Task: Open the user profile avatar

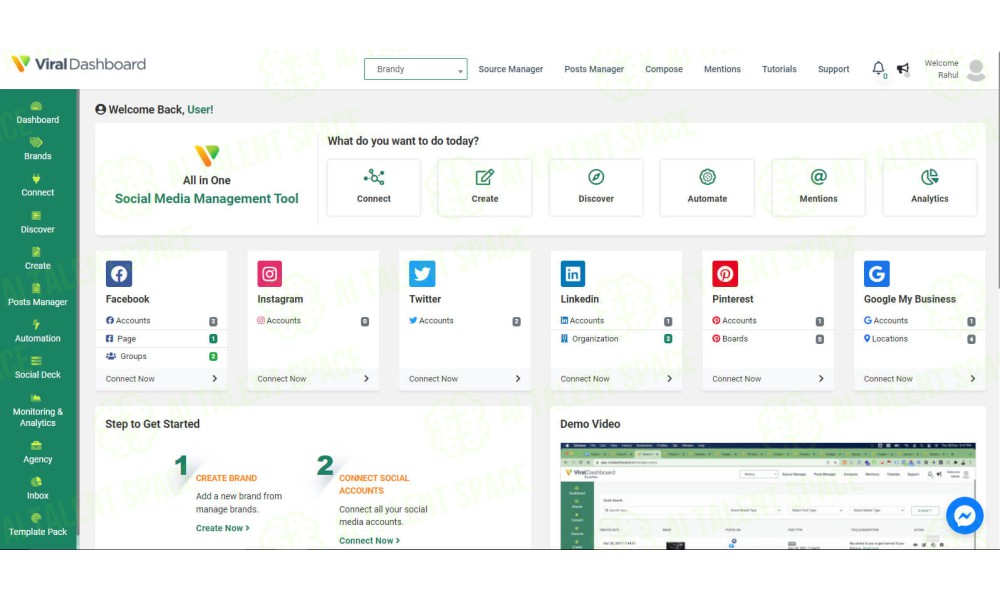Action: coord(976,70)
